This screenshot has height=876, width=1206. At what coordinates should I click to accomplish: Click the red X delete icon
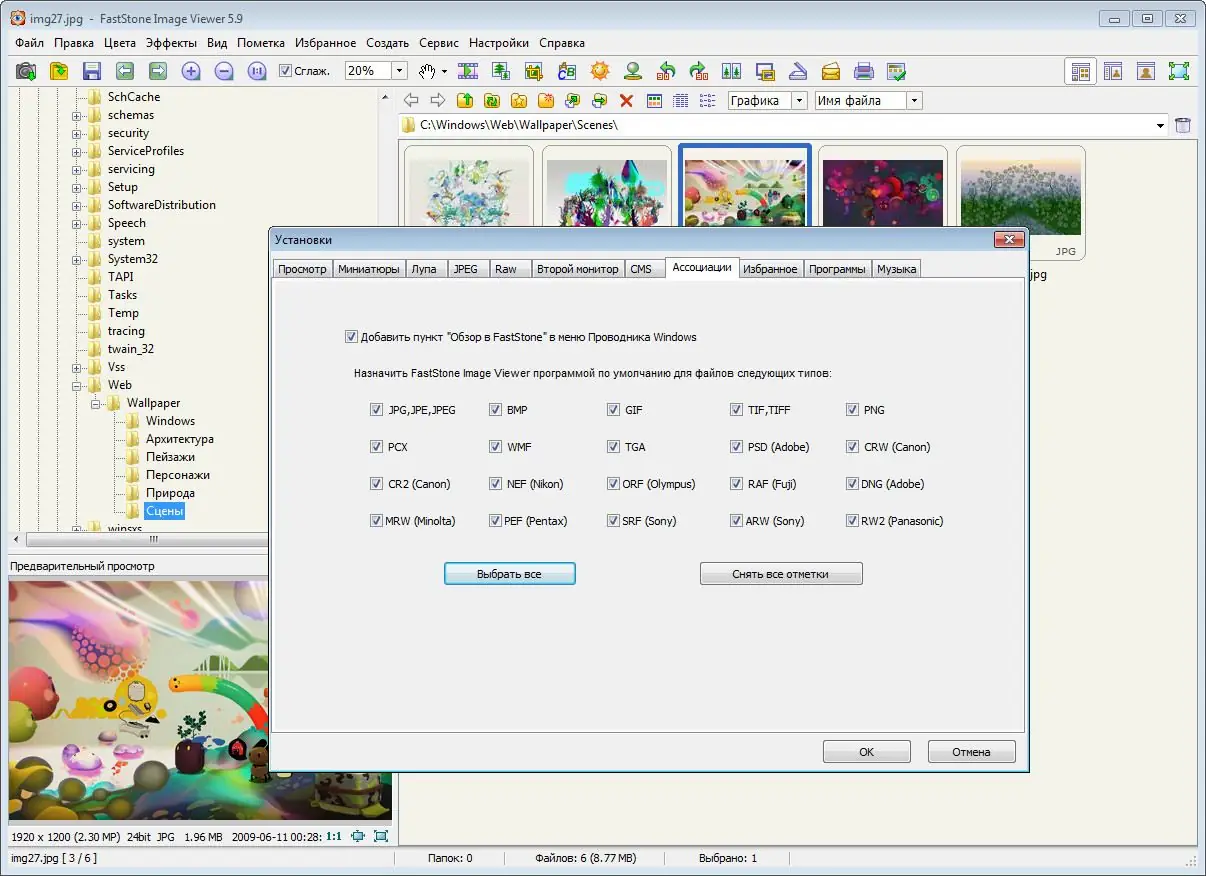click(x=626, y=100)
